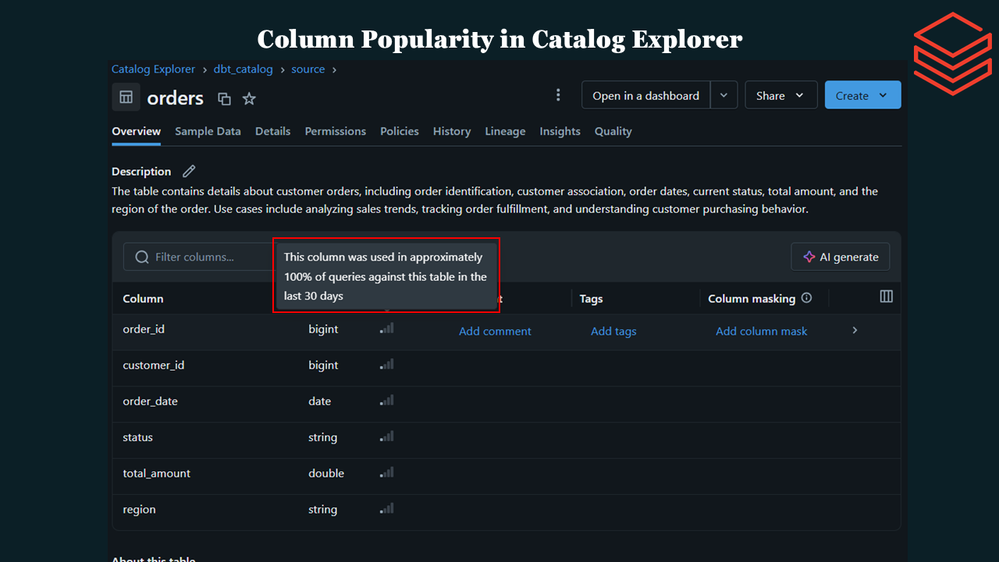Open the Quality tab
999x562 pixels.
point(613,131)
